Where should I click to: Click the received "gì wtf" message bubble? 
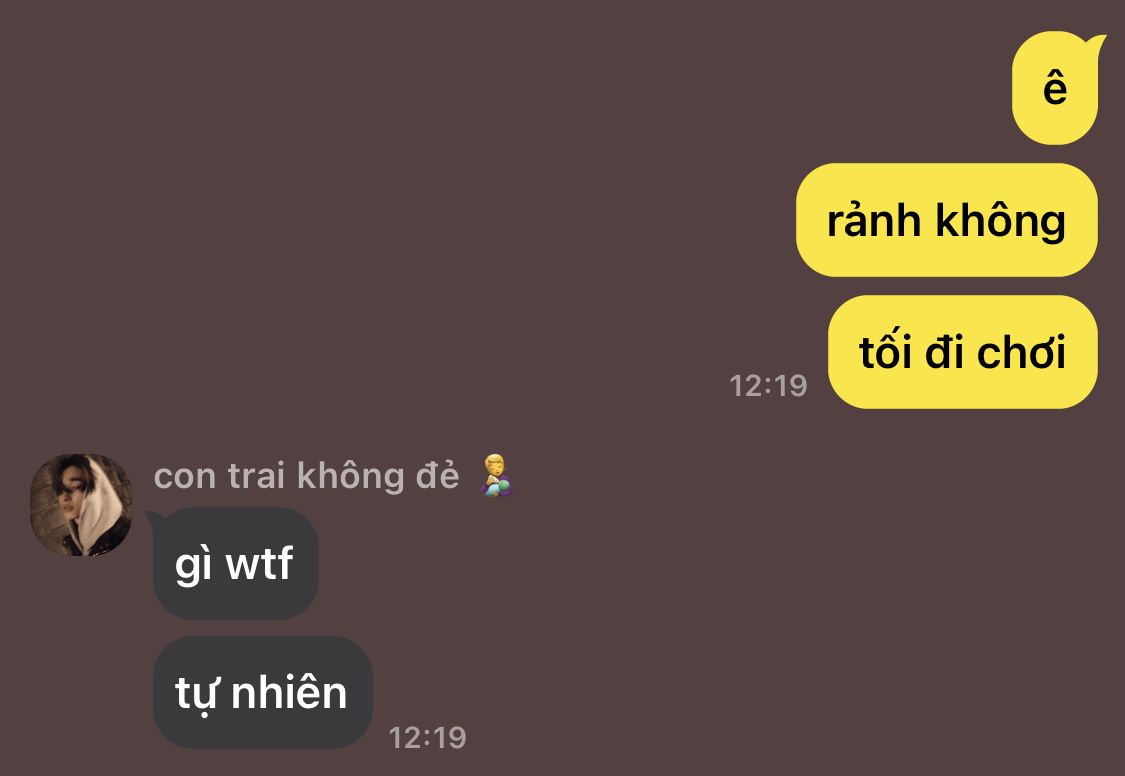pos(235,563)
